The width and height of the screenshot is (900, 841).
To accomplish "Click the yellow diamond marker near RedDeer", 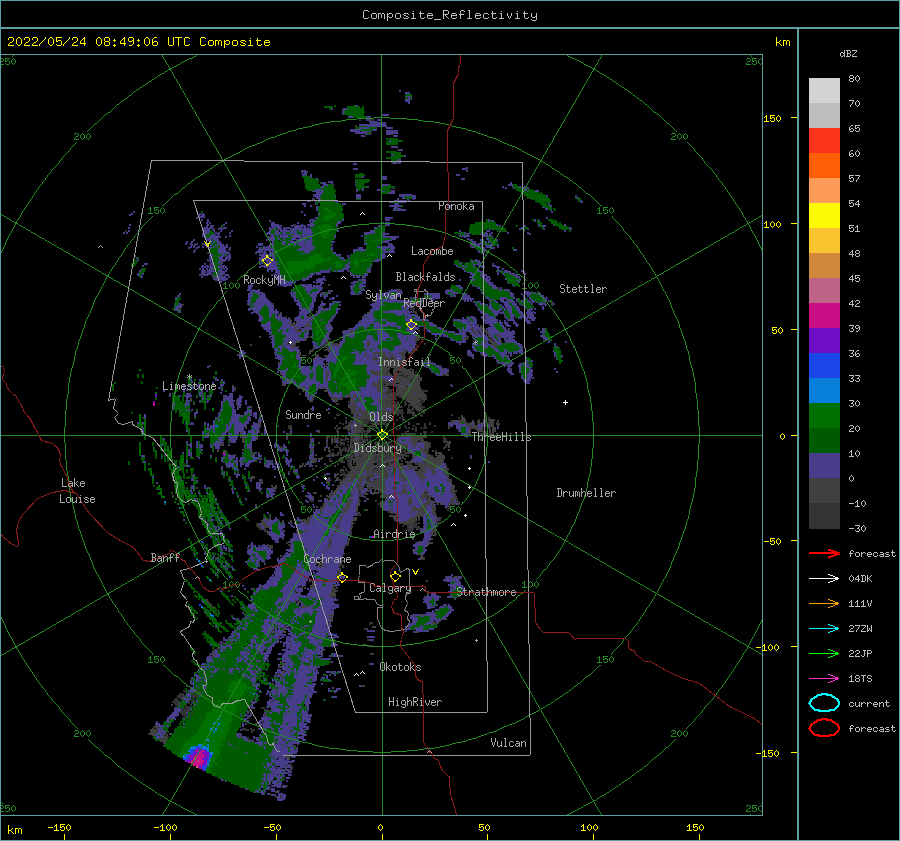I will click(412, 325).
